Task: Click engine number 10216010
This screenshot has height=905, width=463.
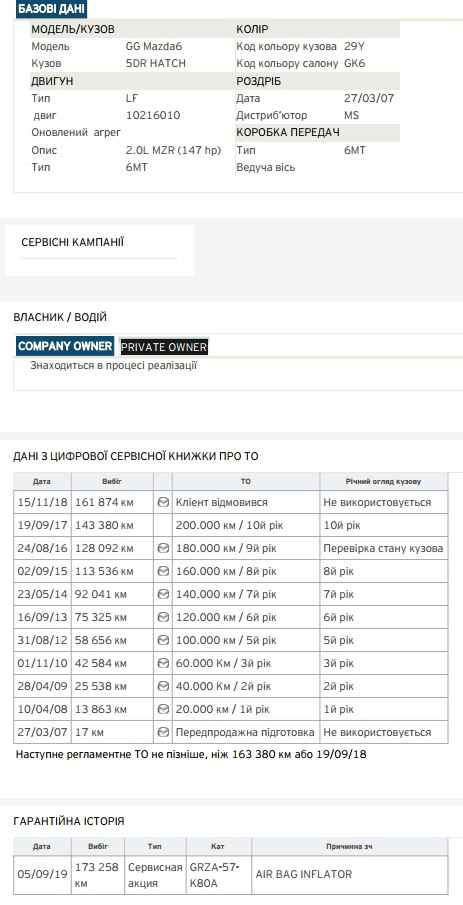Action: click(152, 115)
